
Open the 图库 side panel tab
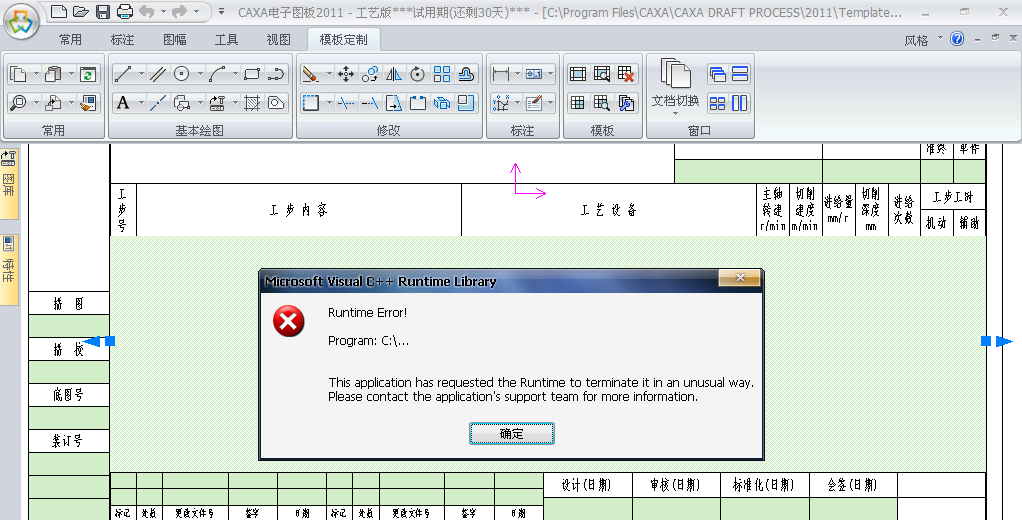[9, 184]
